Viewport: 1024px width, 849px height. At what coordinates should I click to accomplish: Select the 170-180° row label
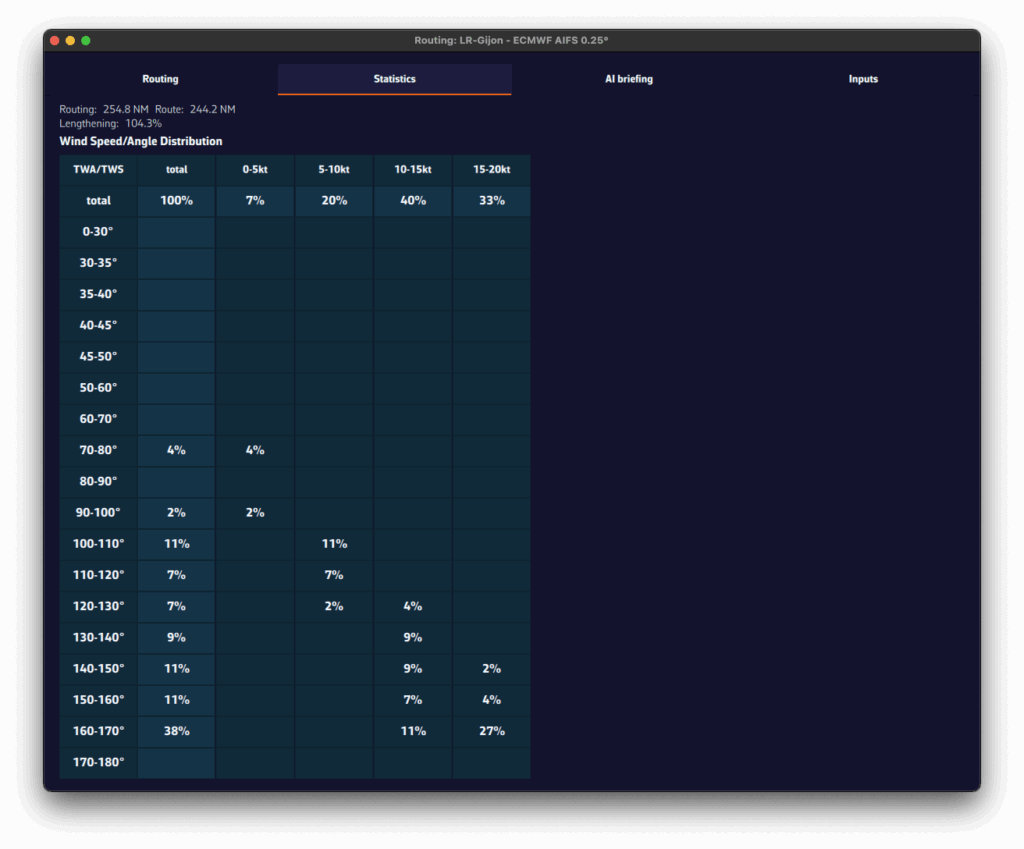click(x=98, y=762)
